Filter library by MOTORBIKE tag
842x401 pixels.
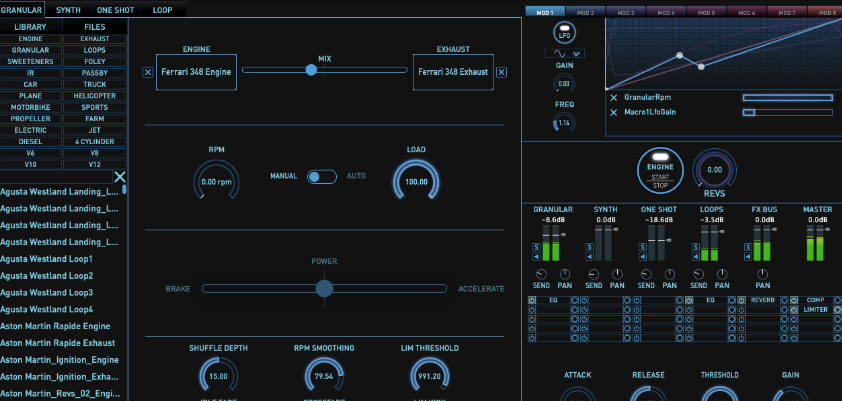tap(31, 107)
